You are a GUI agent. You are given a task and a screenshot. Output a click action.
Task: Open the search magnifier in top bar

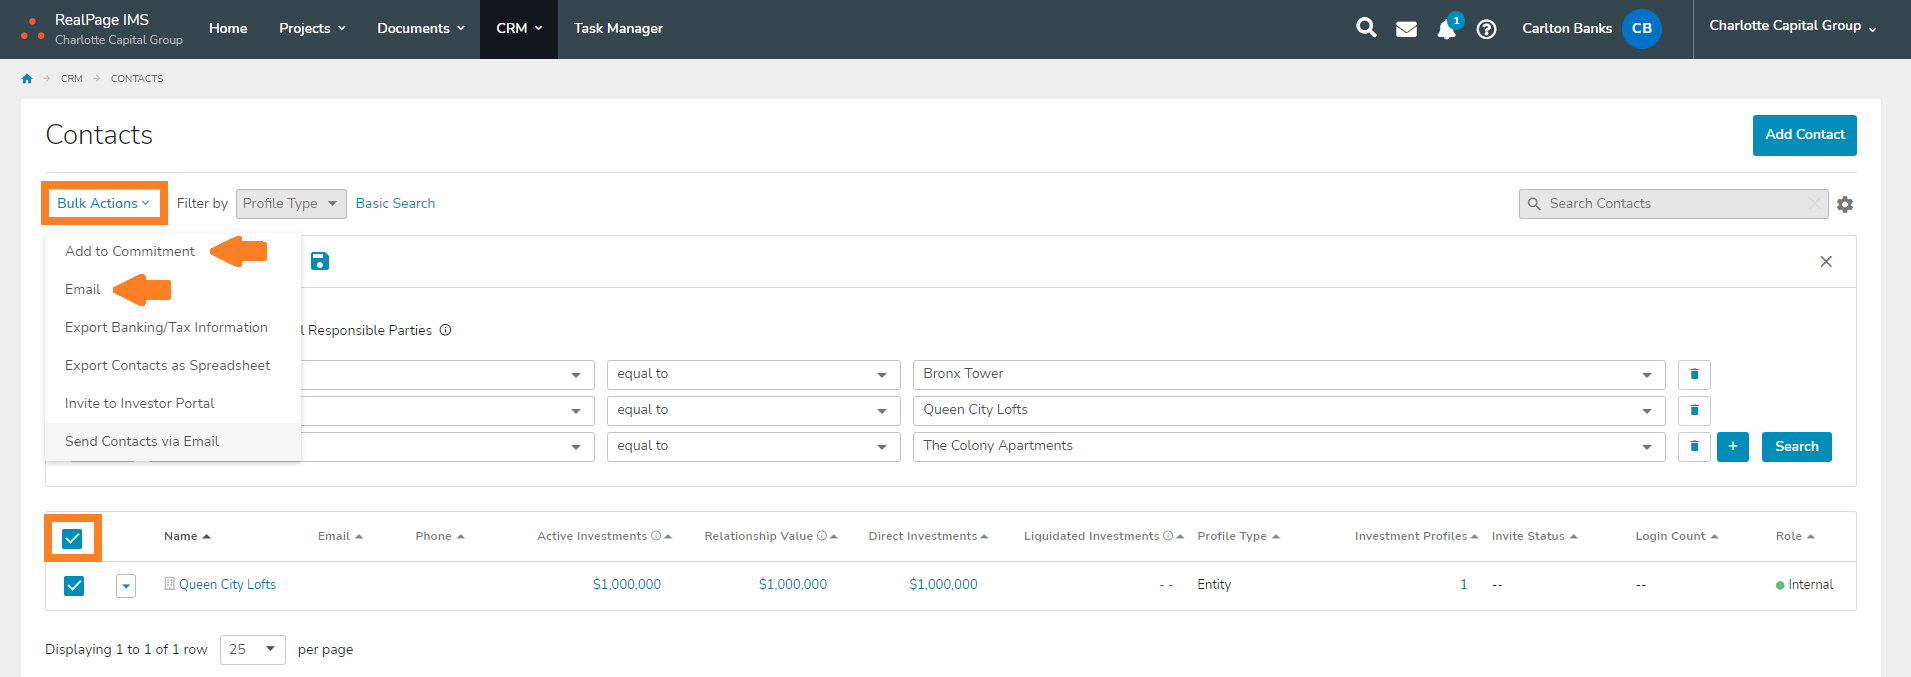(x=1366, y=28)
